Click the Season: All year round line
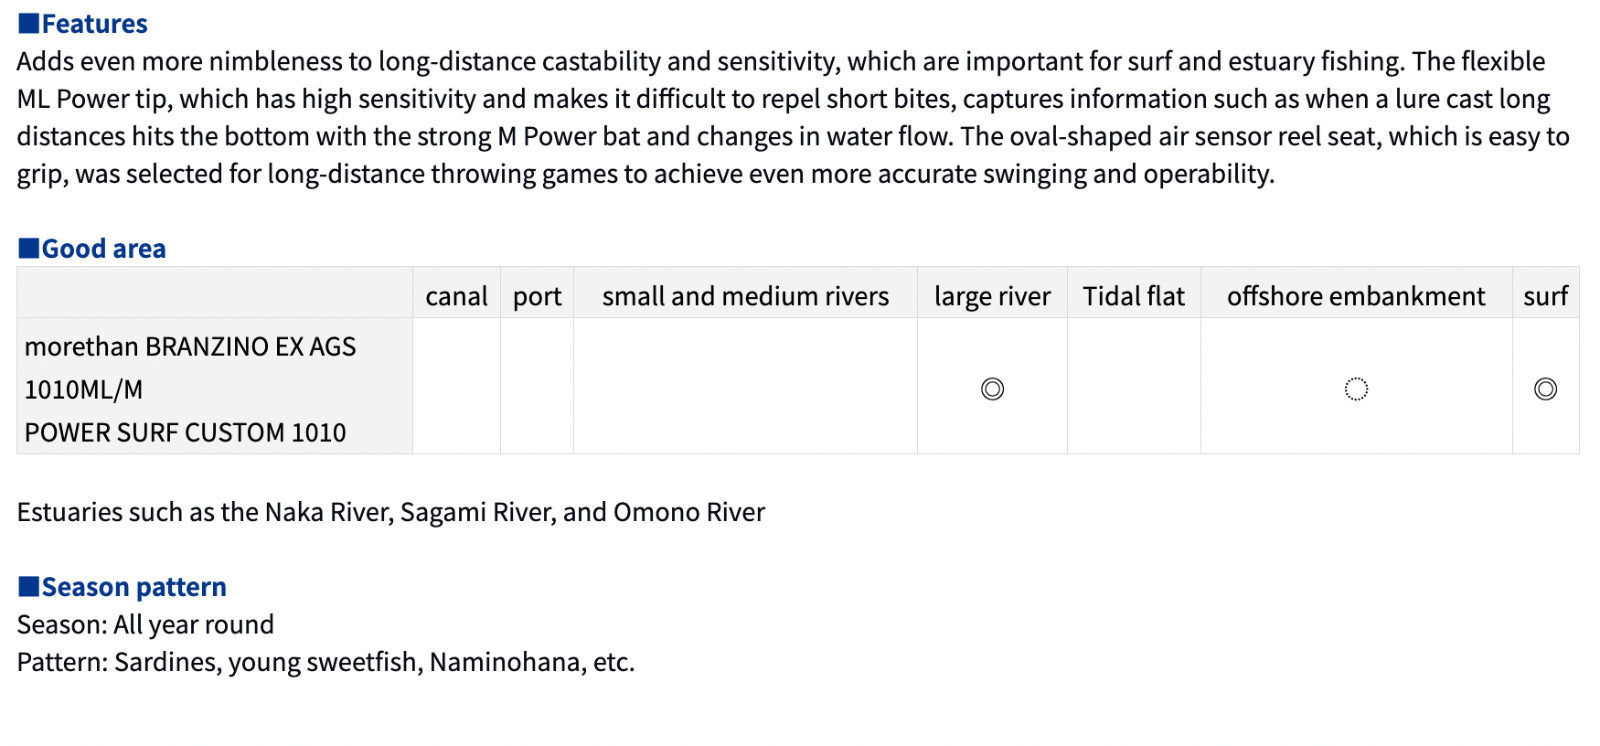 coord(145,625)
